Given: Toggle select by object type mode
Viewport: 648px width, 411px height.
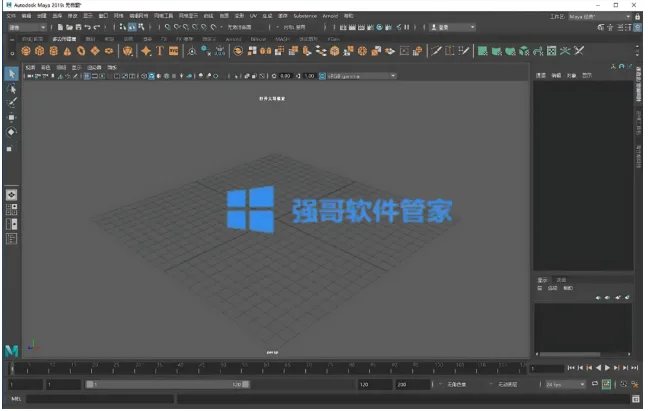Looking at the screenshot, I should 132,27.
